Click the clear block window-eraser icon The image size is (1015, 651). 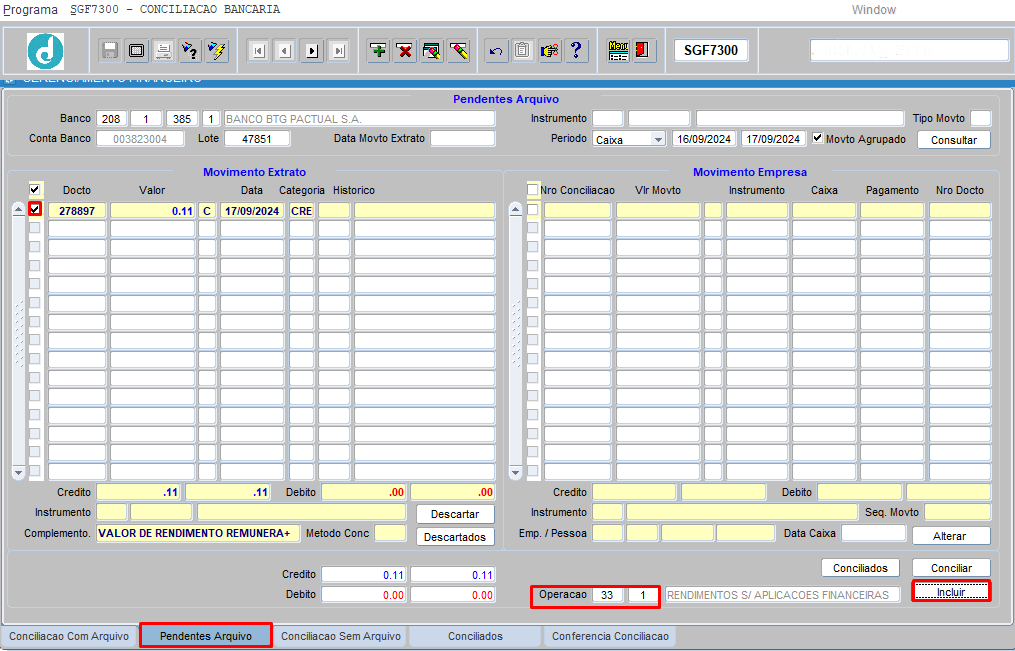tap(432, 50)
